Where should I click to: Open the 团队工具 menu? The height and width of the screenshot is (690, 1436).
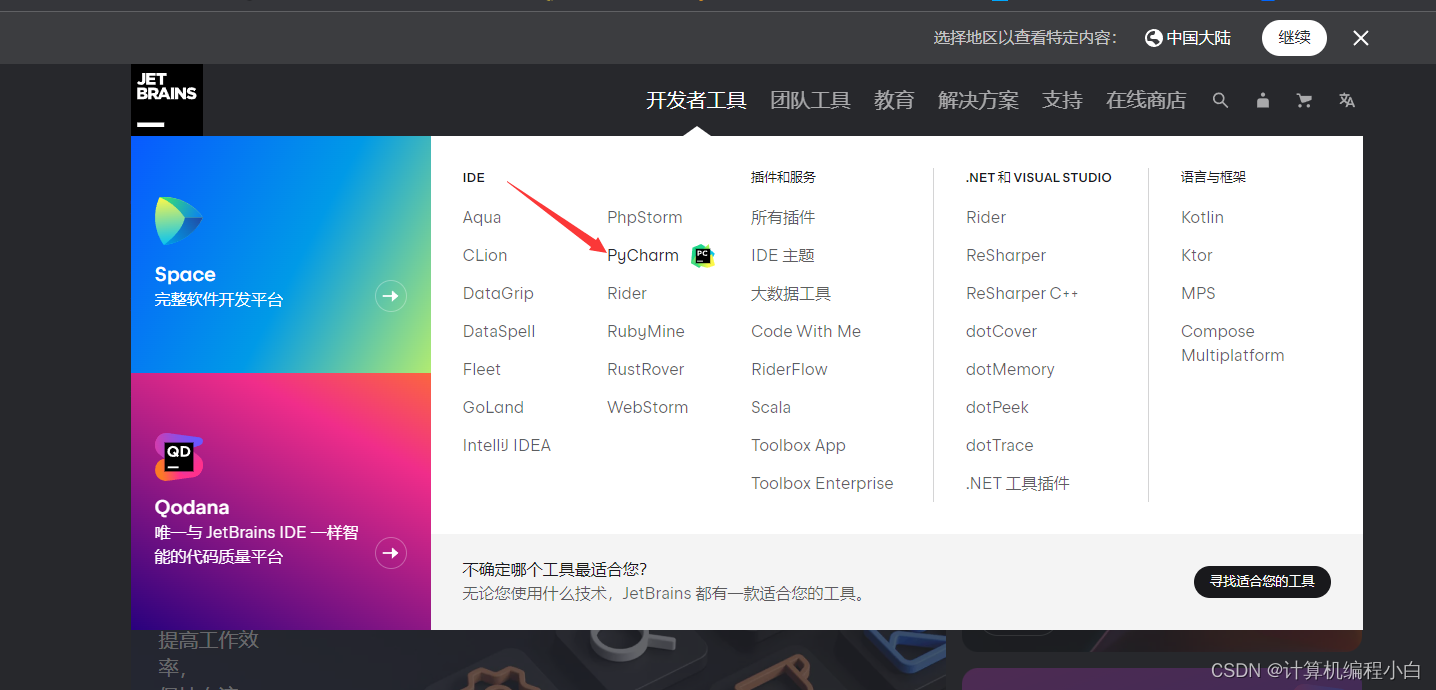pyautogui.click(x=810, y=100)
